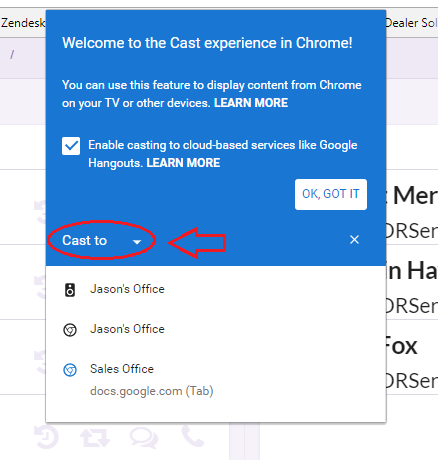Click the Chrome icon for second Jason's Office
This screenshot has height=460, width=438.
[70, 330]
